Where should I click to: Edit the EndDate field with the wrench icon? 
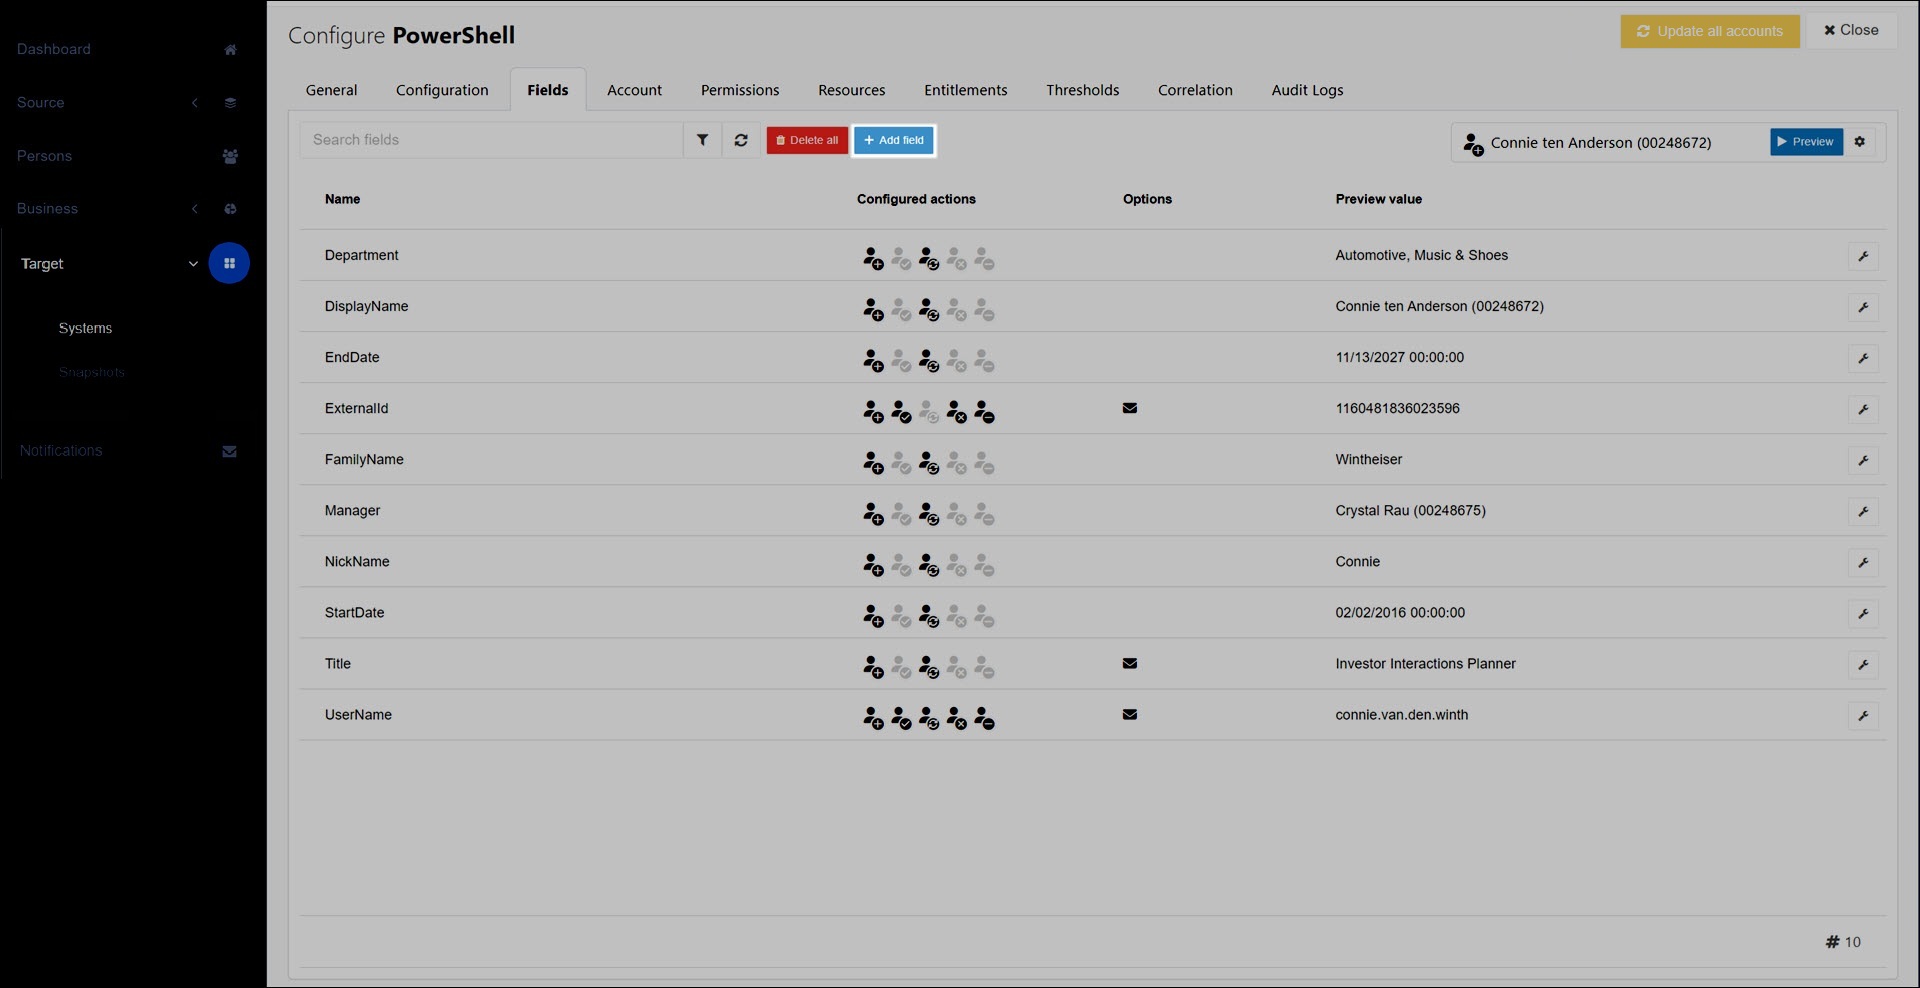click(x=1863, y=358)
